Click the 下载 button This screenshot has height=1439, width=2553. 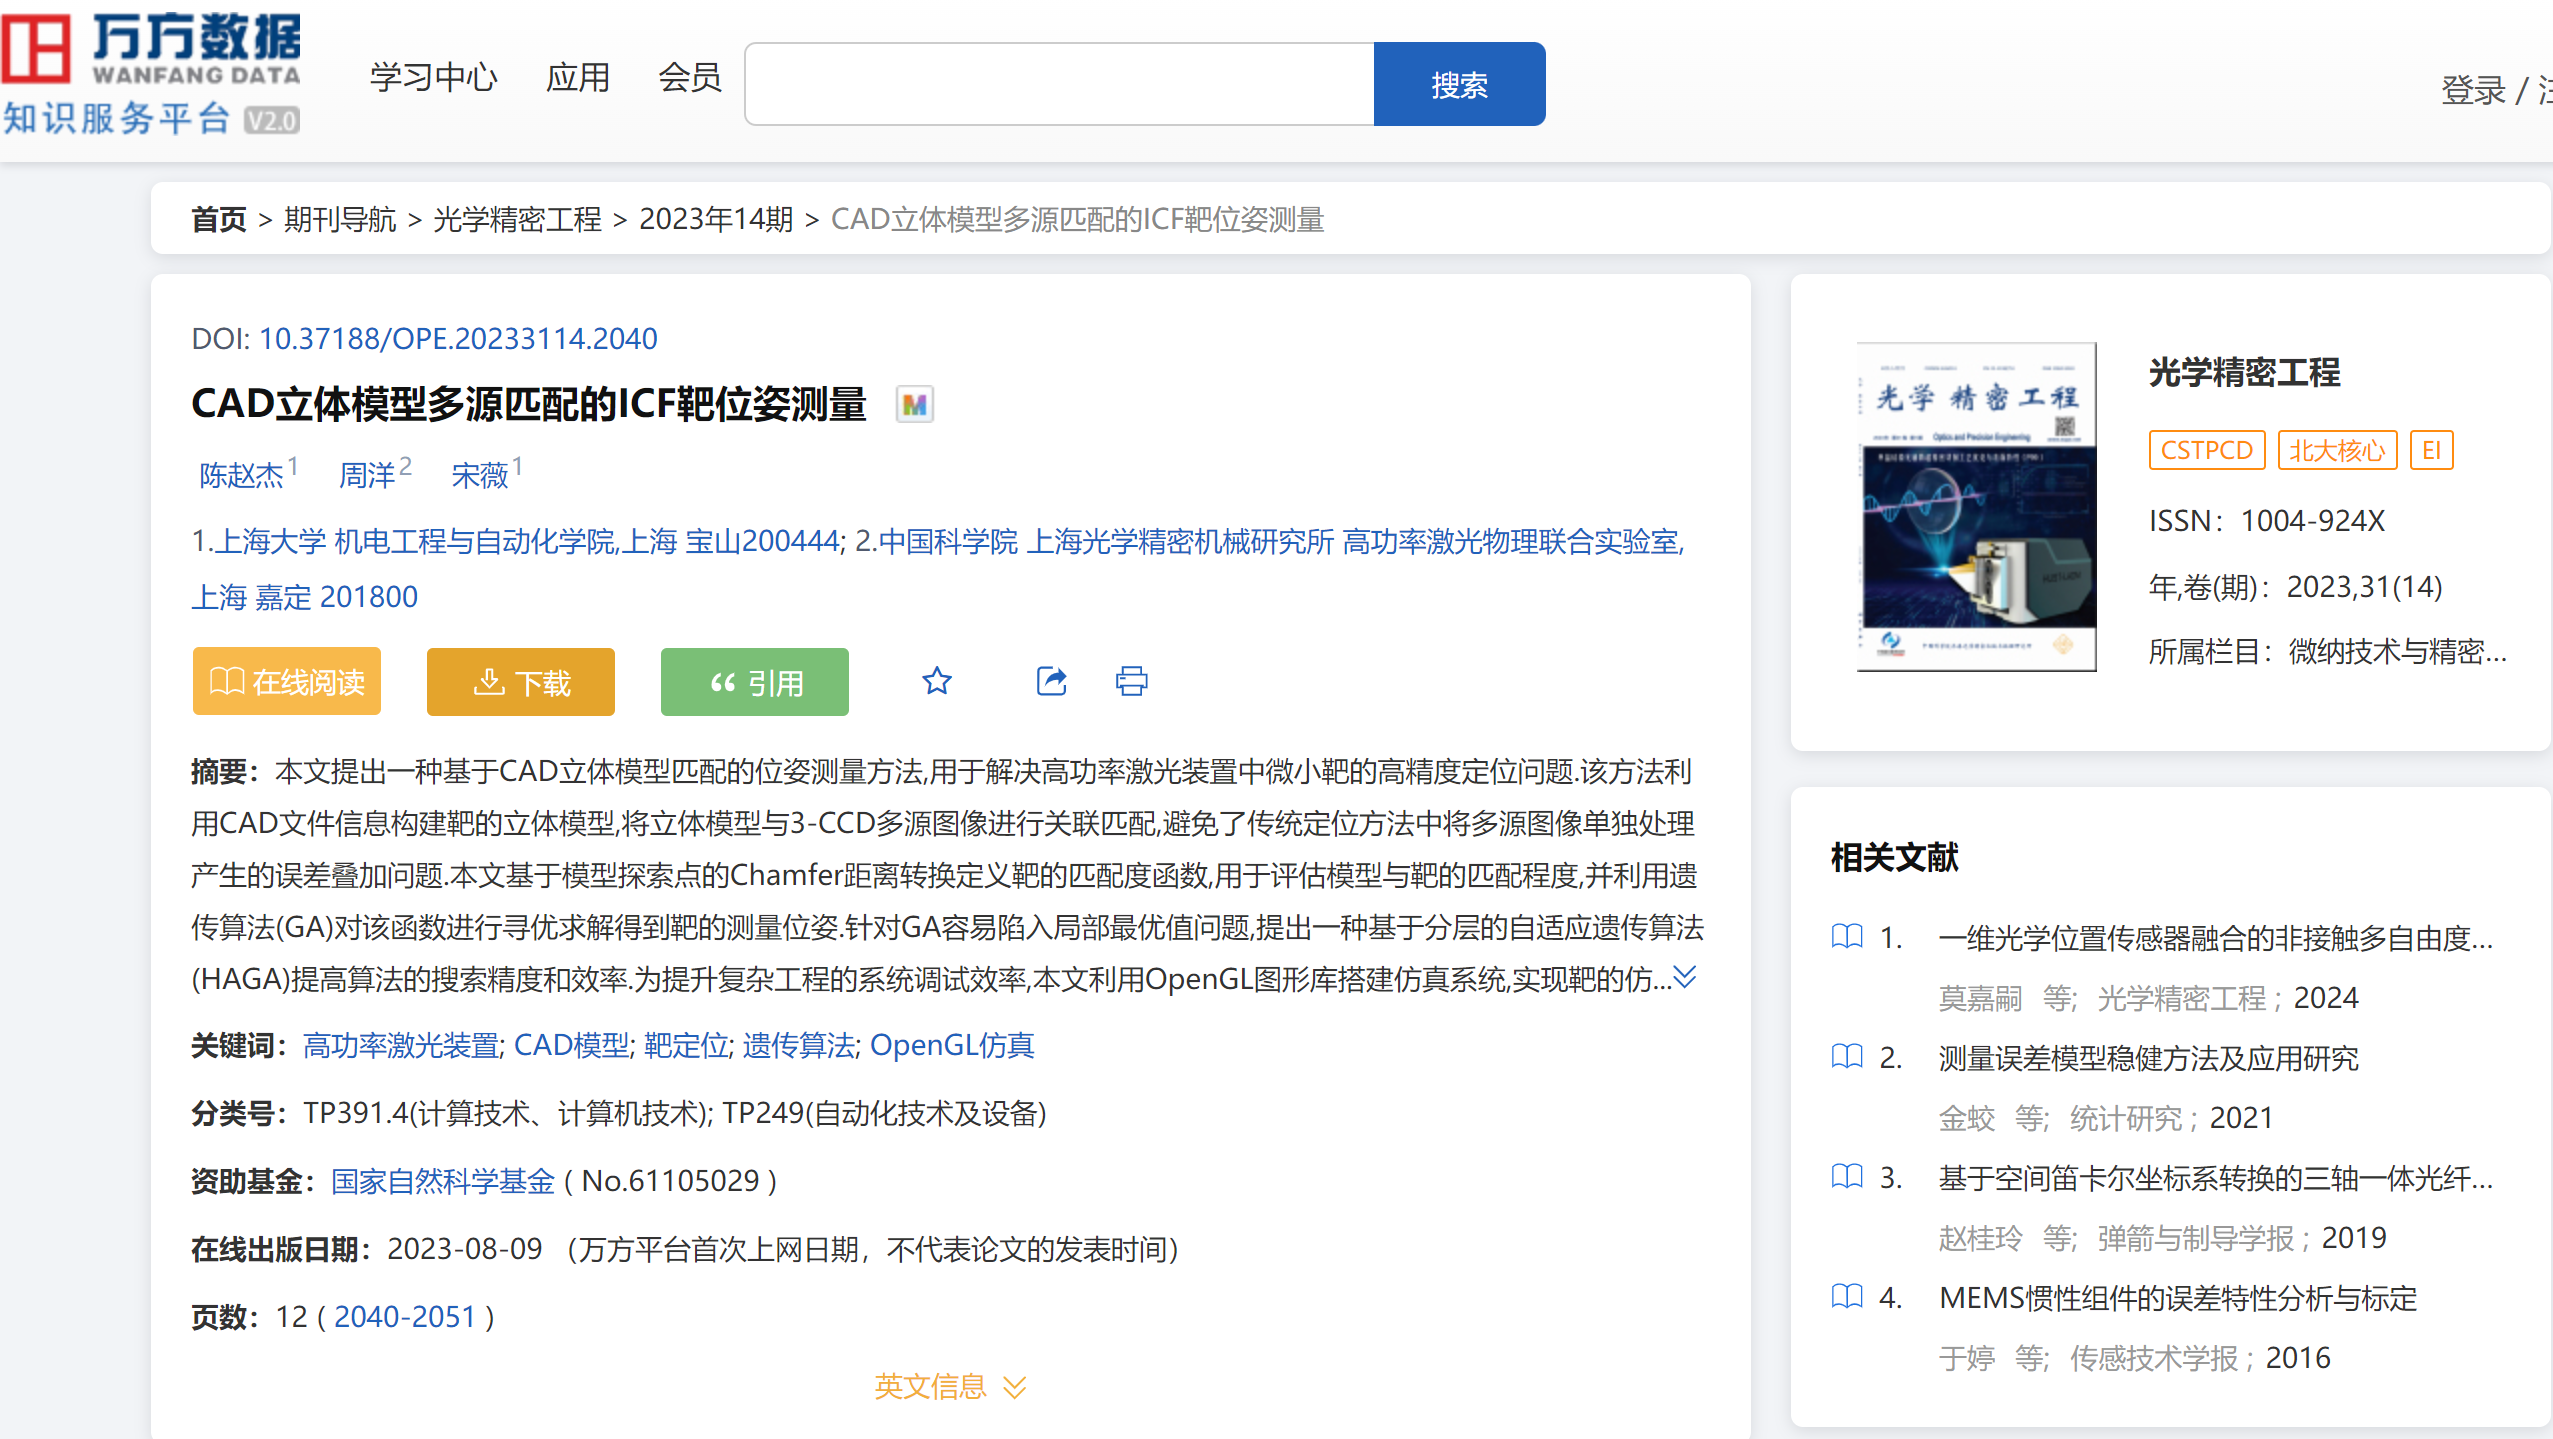[521, 682]
